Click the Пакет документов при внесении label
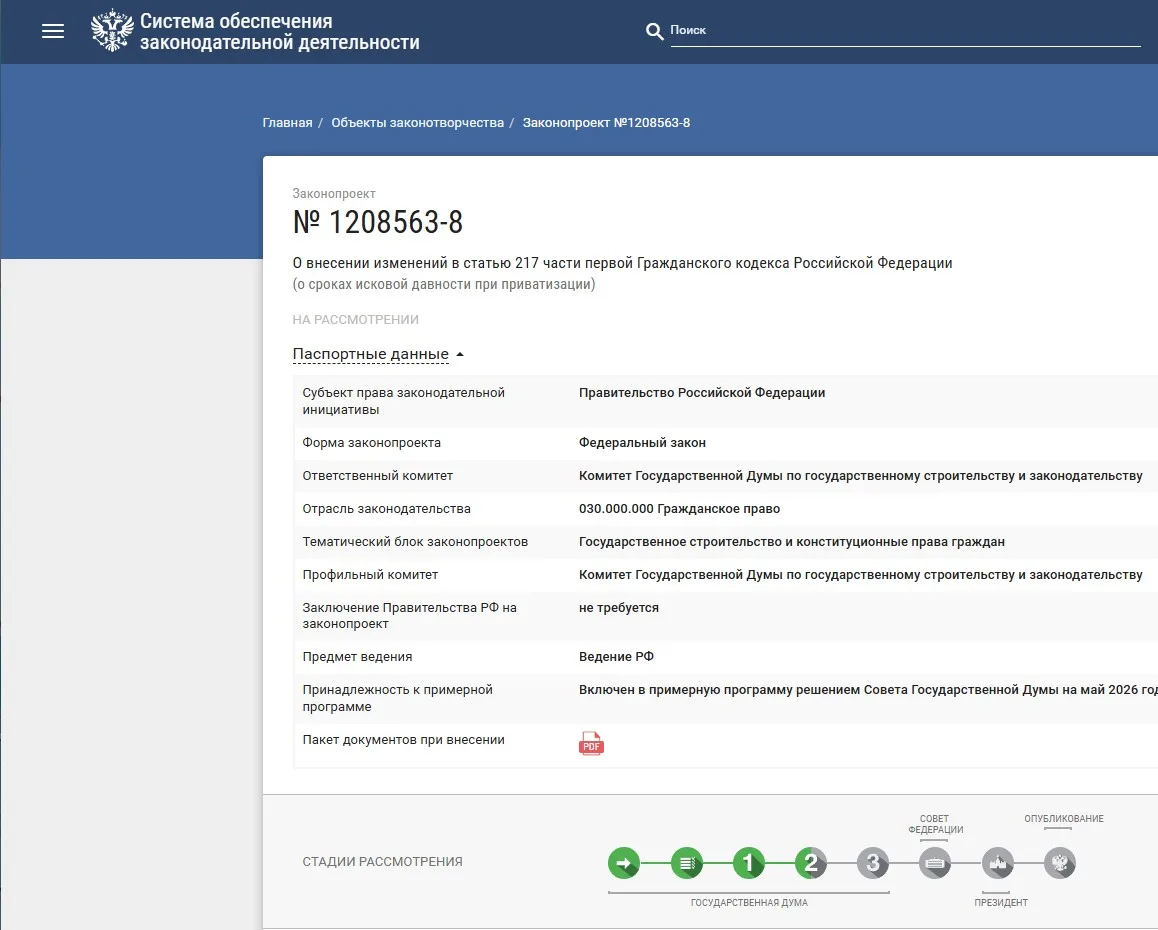Viewport: 1158px width, 930px height. point(403,740)
